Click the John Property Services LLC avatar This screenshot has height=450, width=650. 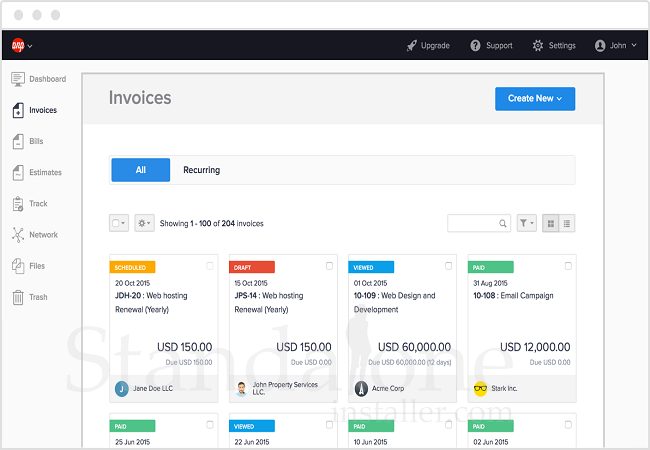coord(241,389)
